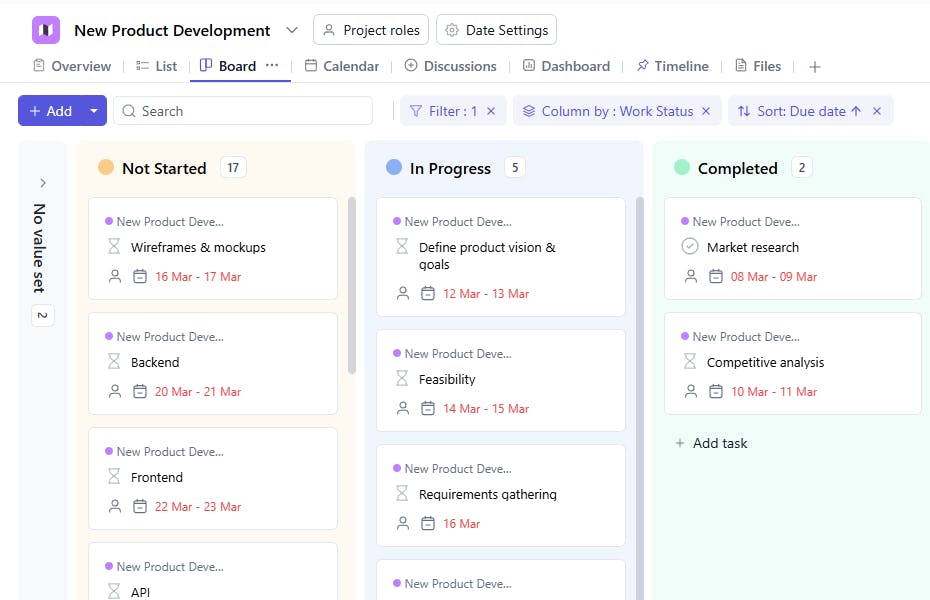930x600 pixels.
Task: Open the Board tab's three-dot options
Action: (x=272, y=65)
